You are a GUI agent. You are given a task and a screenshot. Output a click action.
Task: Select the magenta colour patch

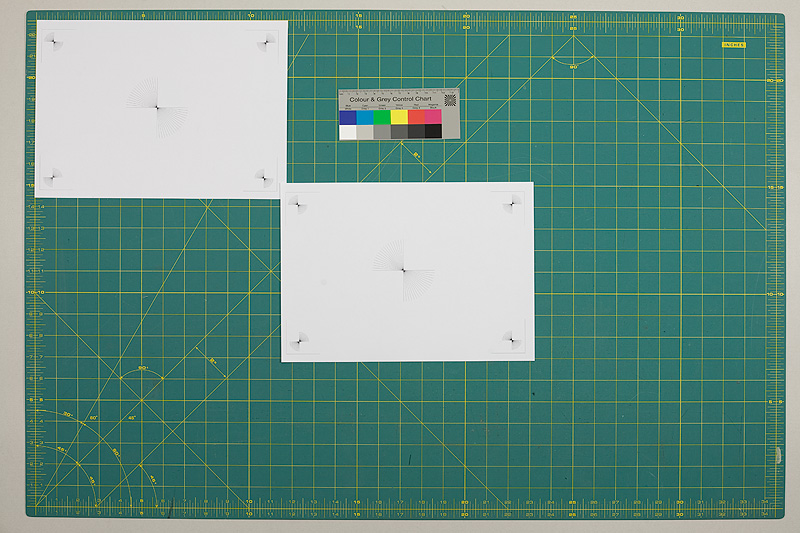433,116
